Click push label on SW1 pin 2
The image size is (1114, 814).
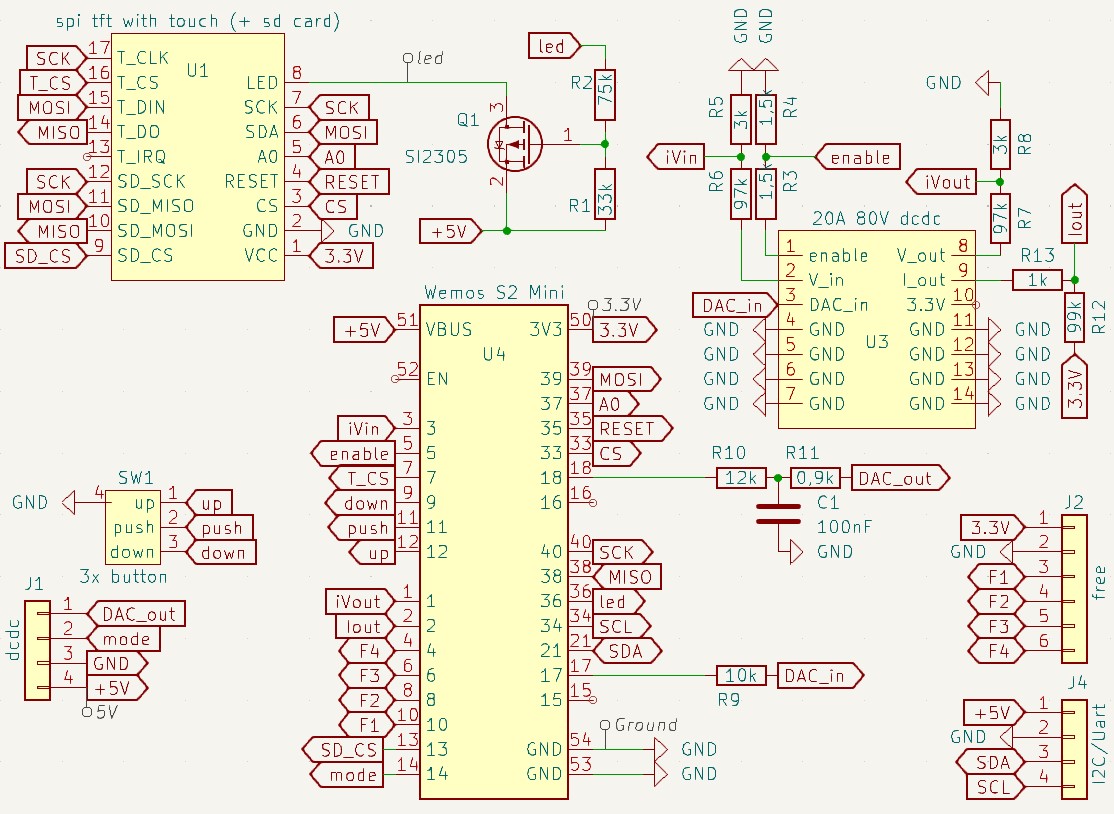[220, 528]
